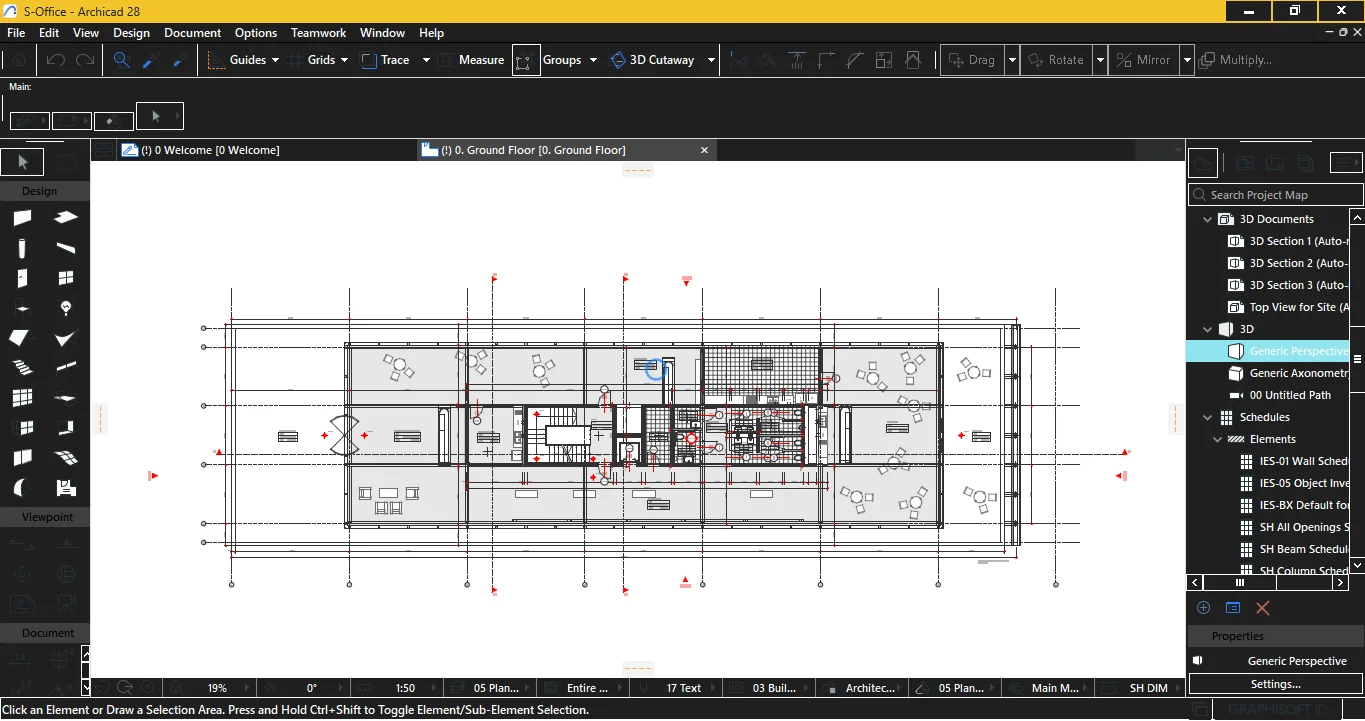Open the Teamwork menu
This screenshot has width=1365, height=721.
(x=318, y=33)
